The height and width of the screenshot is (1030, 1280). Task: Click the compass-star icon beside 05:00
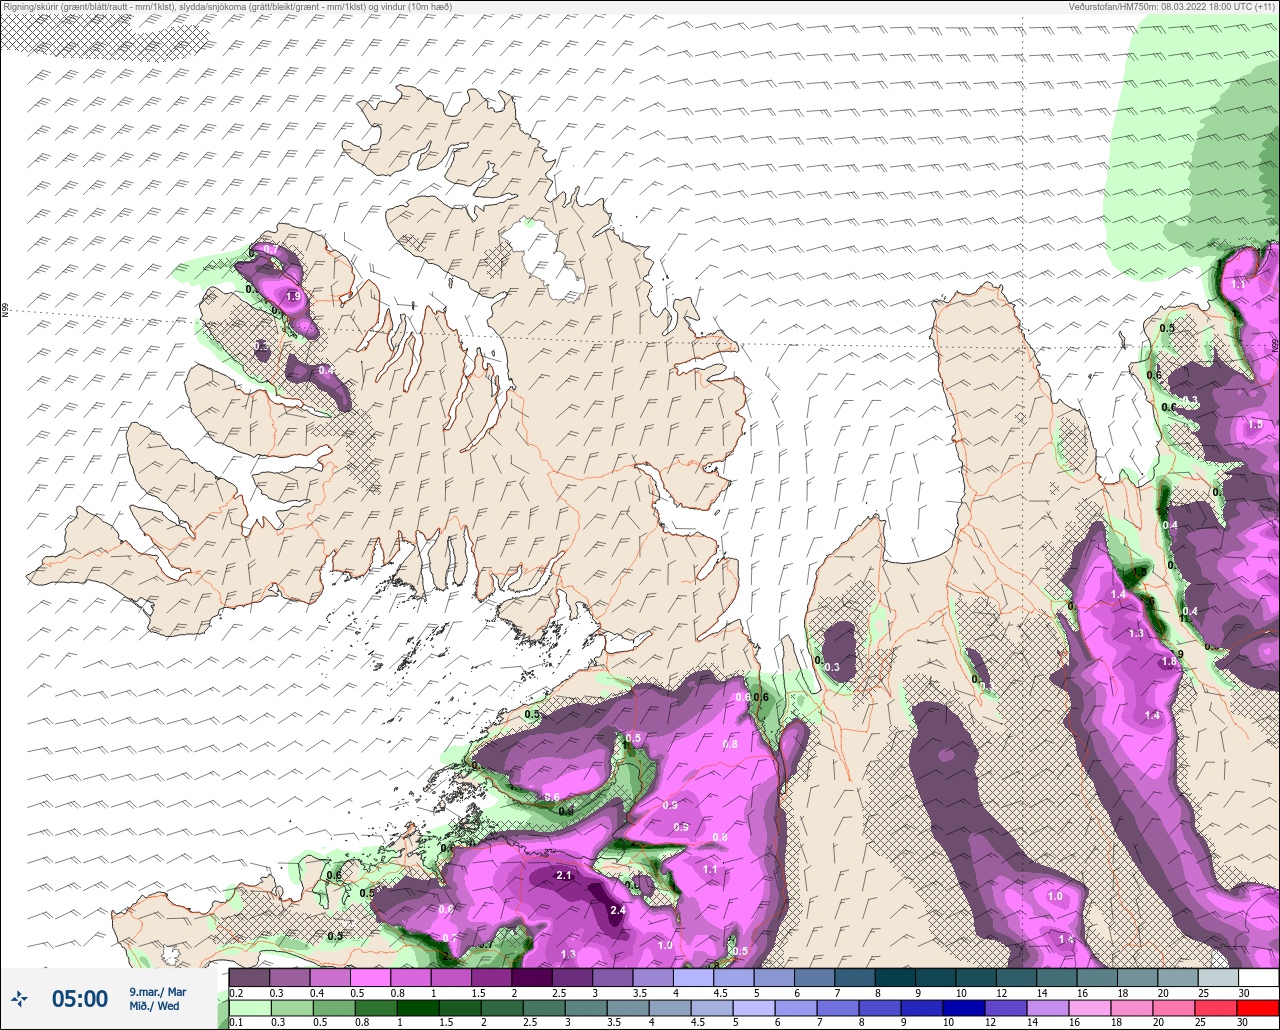pos(20,998)
